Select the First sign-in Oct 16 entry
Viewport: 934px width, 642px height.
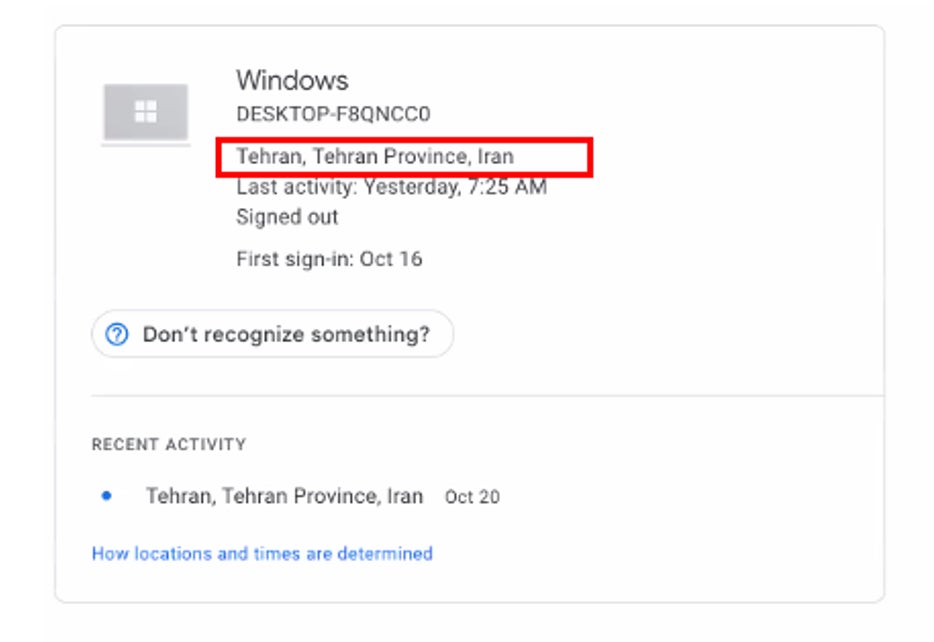(x=329, y=258)
